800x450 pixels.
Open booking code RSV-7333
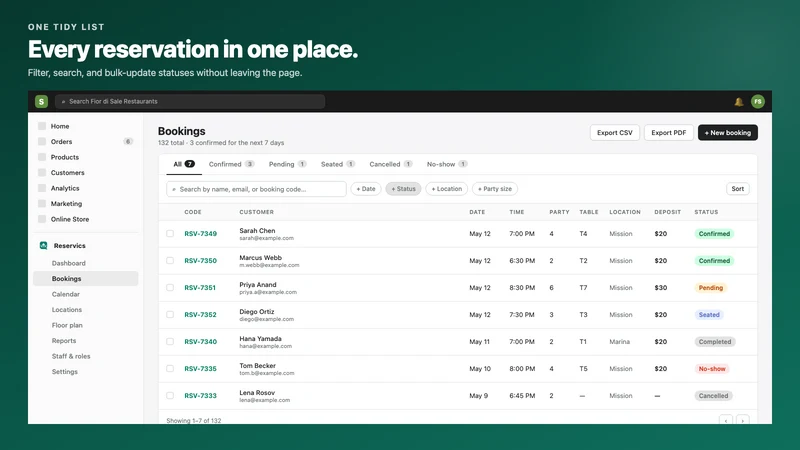point(201,395)
